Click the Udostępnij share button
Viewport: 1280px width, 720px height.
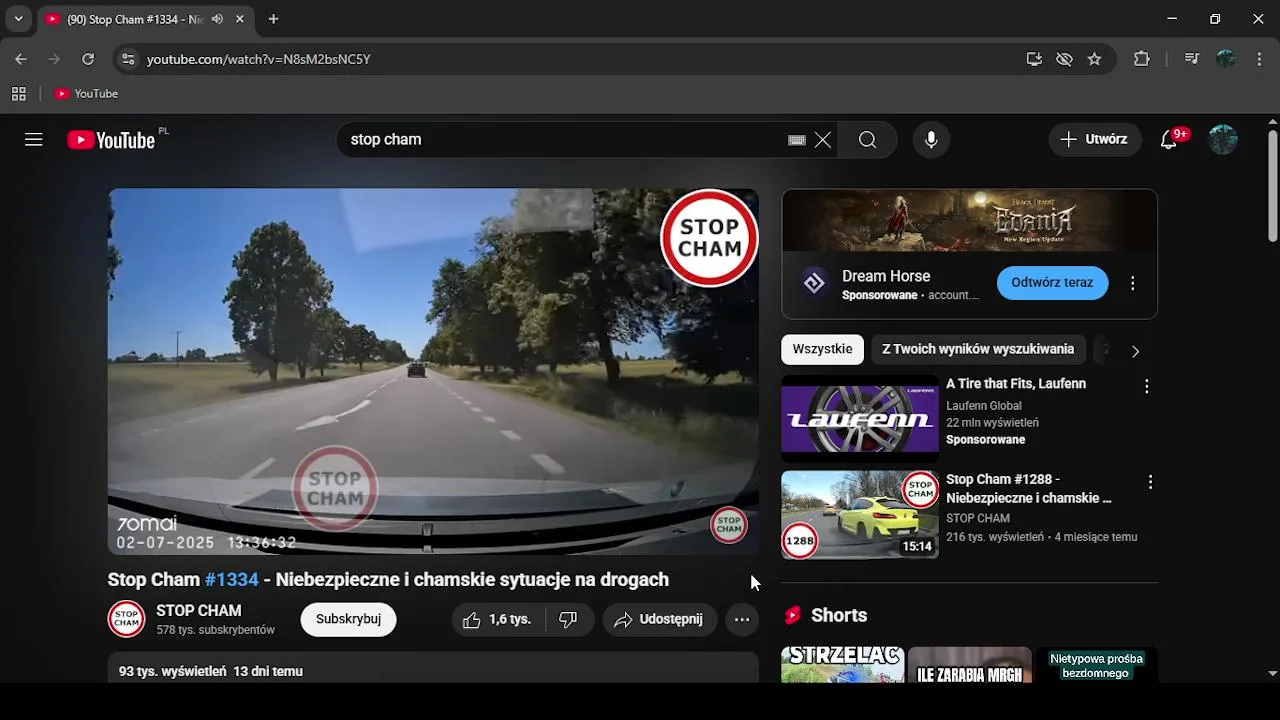pos(659,620)
